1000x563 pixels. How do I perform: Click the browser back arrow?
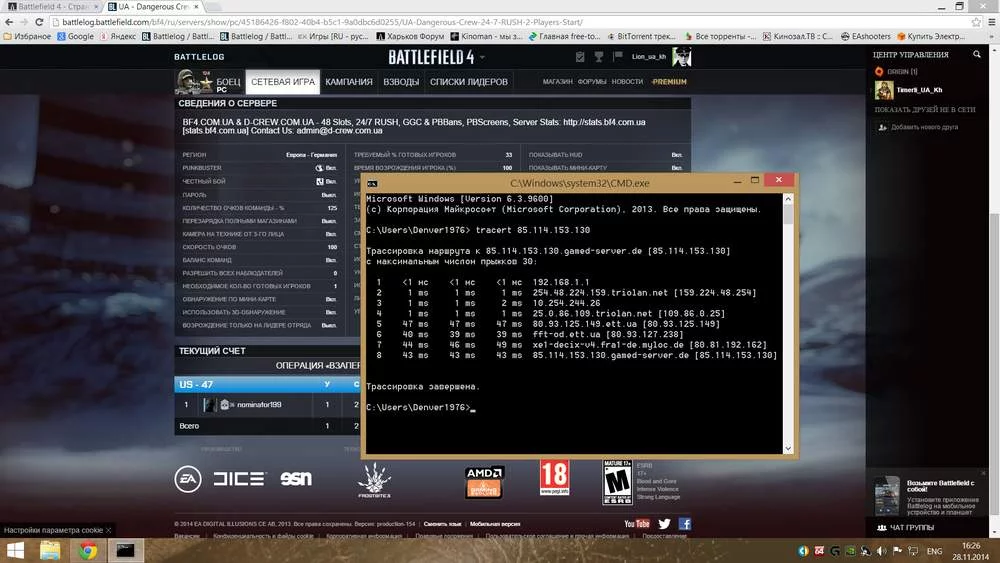coord(9,22)
